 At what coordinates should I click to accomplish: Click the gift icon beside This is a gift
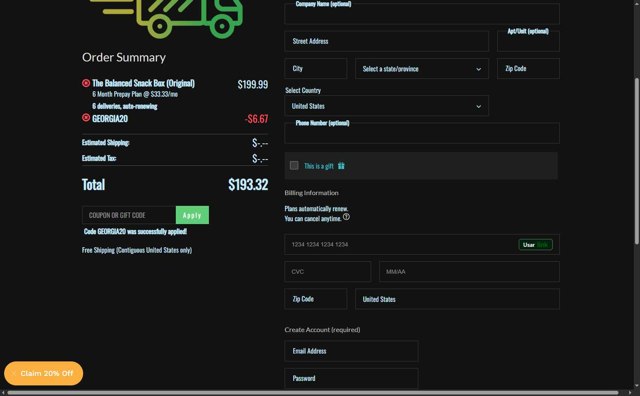(341, 166)
